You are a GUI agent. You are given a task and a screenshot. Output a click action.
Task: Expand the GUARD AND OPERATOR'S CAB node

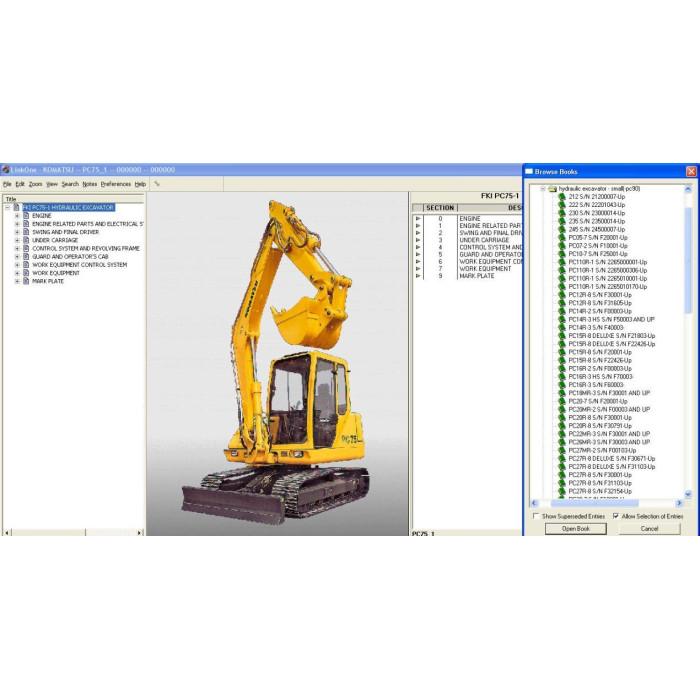coord(17,257)
